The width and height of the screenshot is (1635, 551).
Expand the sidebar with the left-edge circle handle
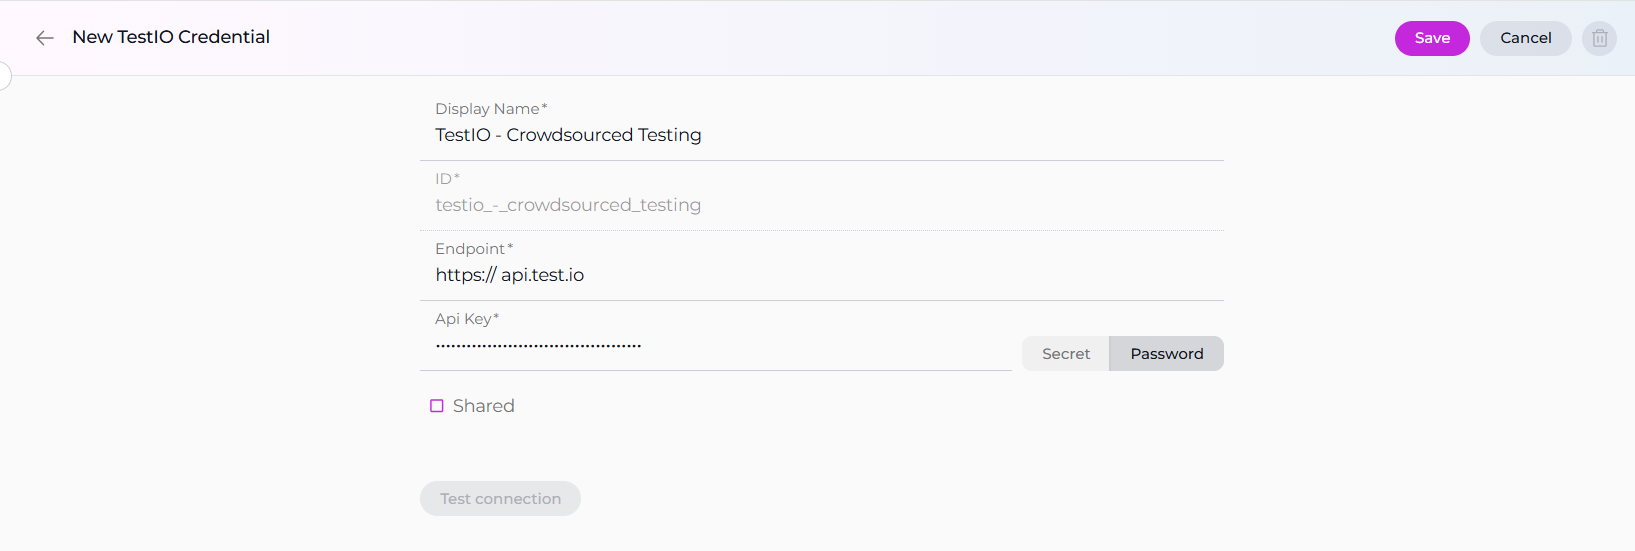[4, 75]
